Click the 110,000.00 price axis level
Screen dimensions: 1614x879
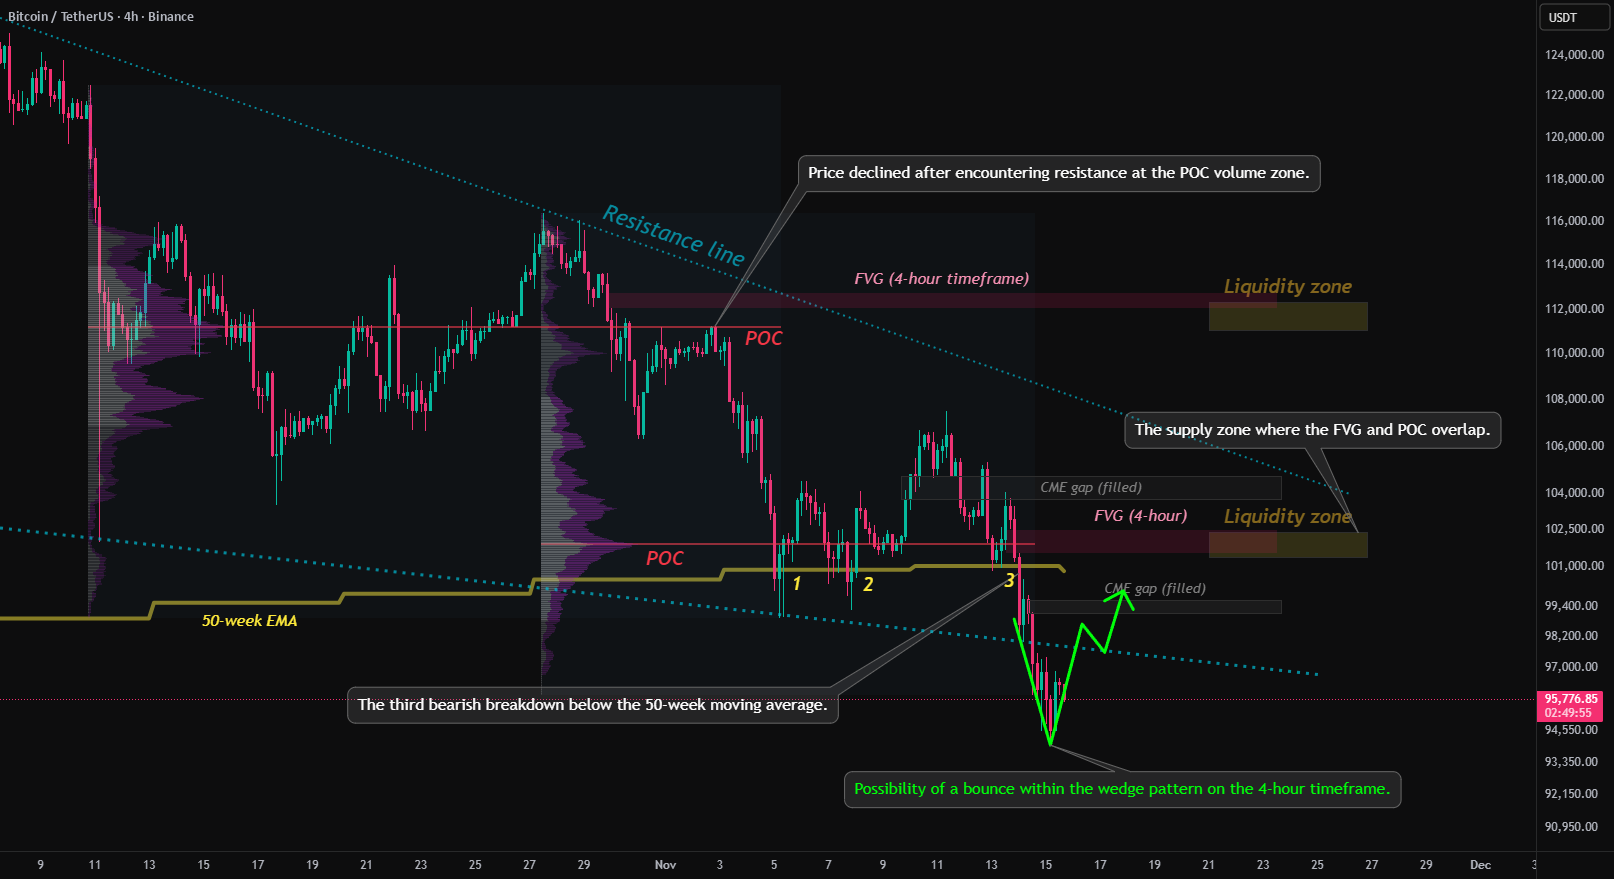pos(1574,353)
